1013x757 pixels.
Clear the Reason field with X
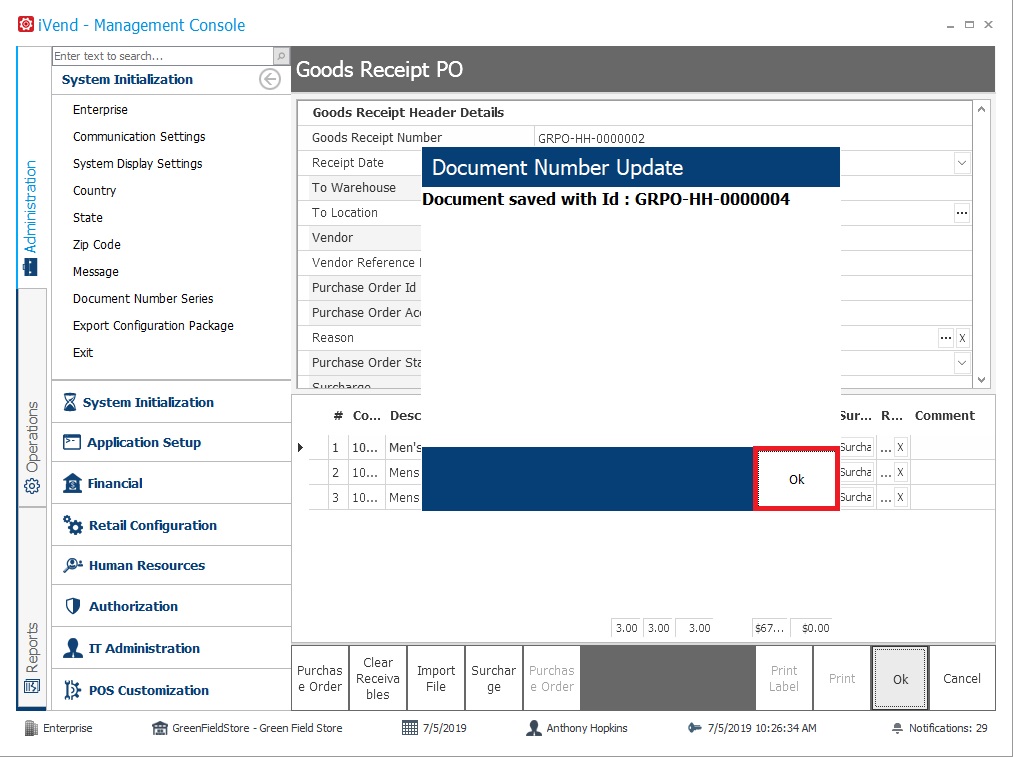962,338
